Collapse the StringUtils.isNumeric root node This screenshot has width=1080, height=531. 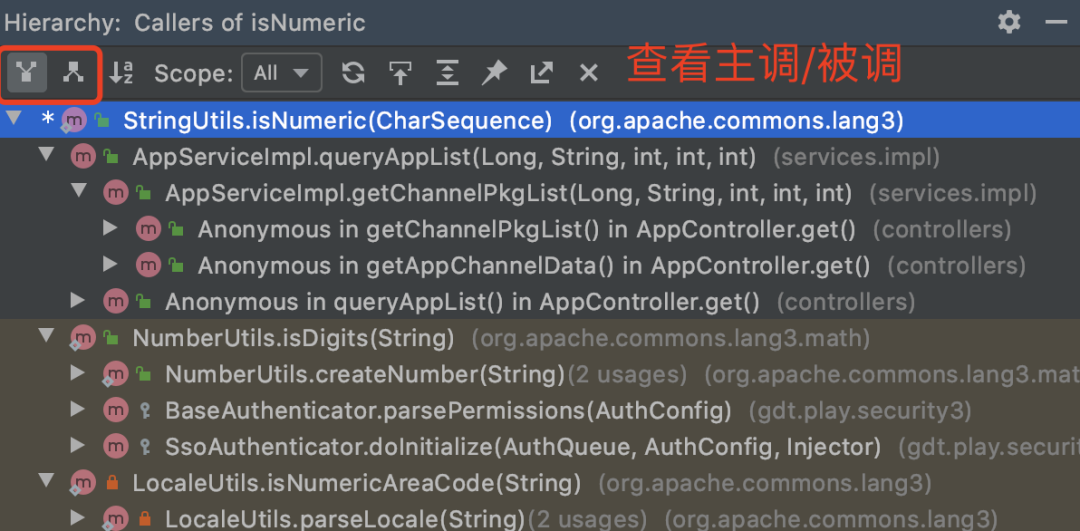point(13,121)
